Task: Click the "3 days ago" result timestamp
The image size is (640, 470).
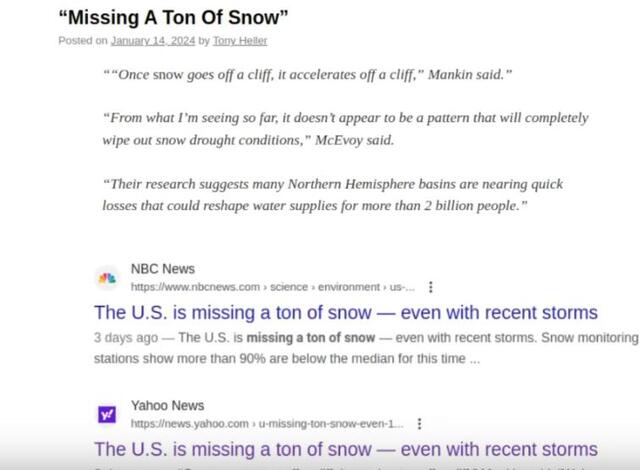Action: coord(126,338)
